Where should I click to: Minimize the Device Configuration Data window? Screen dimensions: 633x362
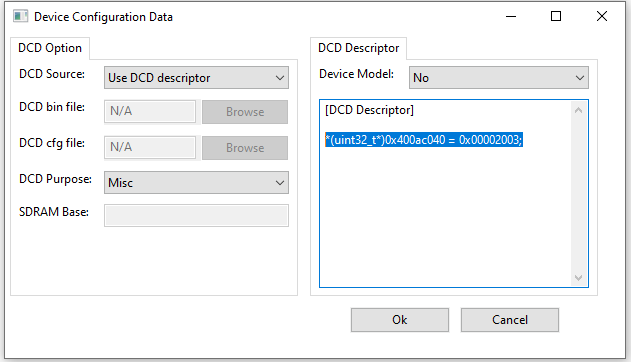[x=511, y=17]
